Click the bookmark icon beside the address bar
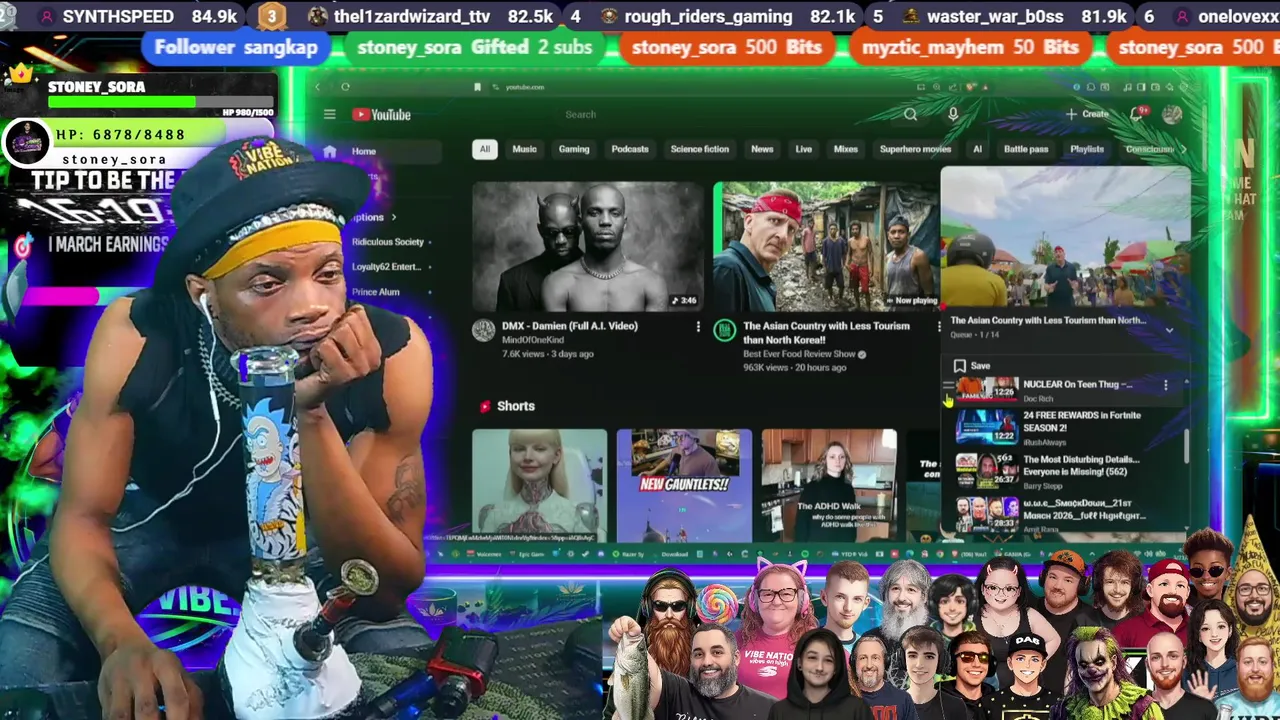Viewport: 1280px width, 720px height. point(478,87)
